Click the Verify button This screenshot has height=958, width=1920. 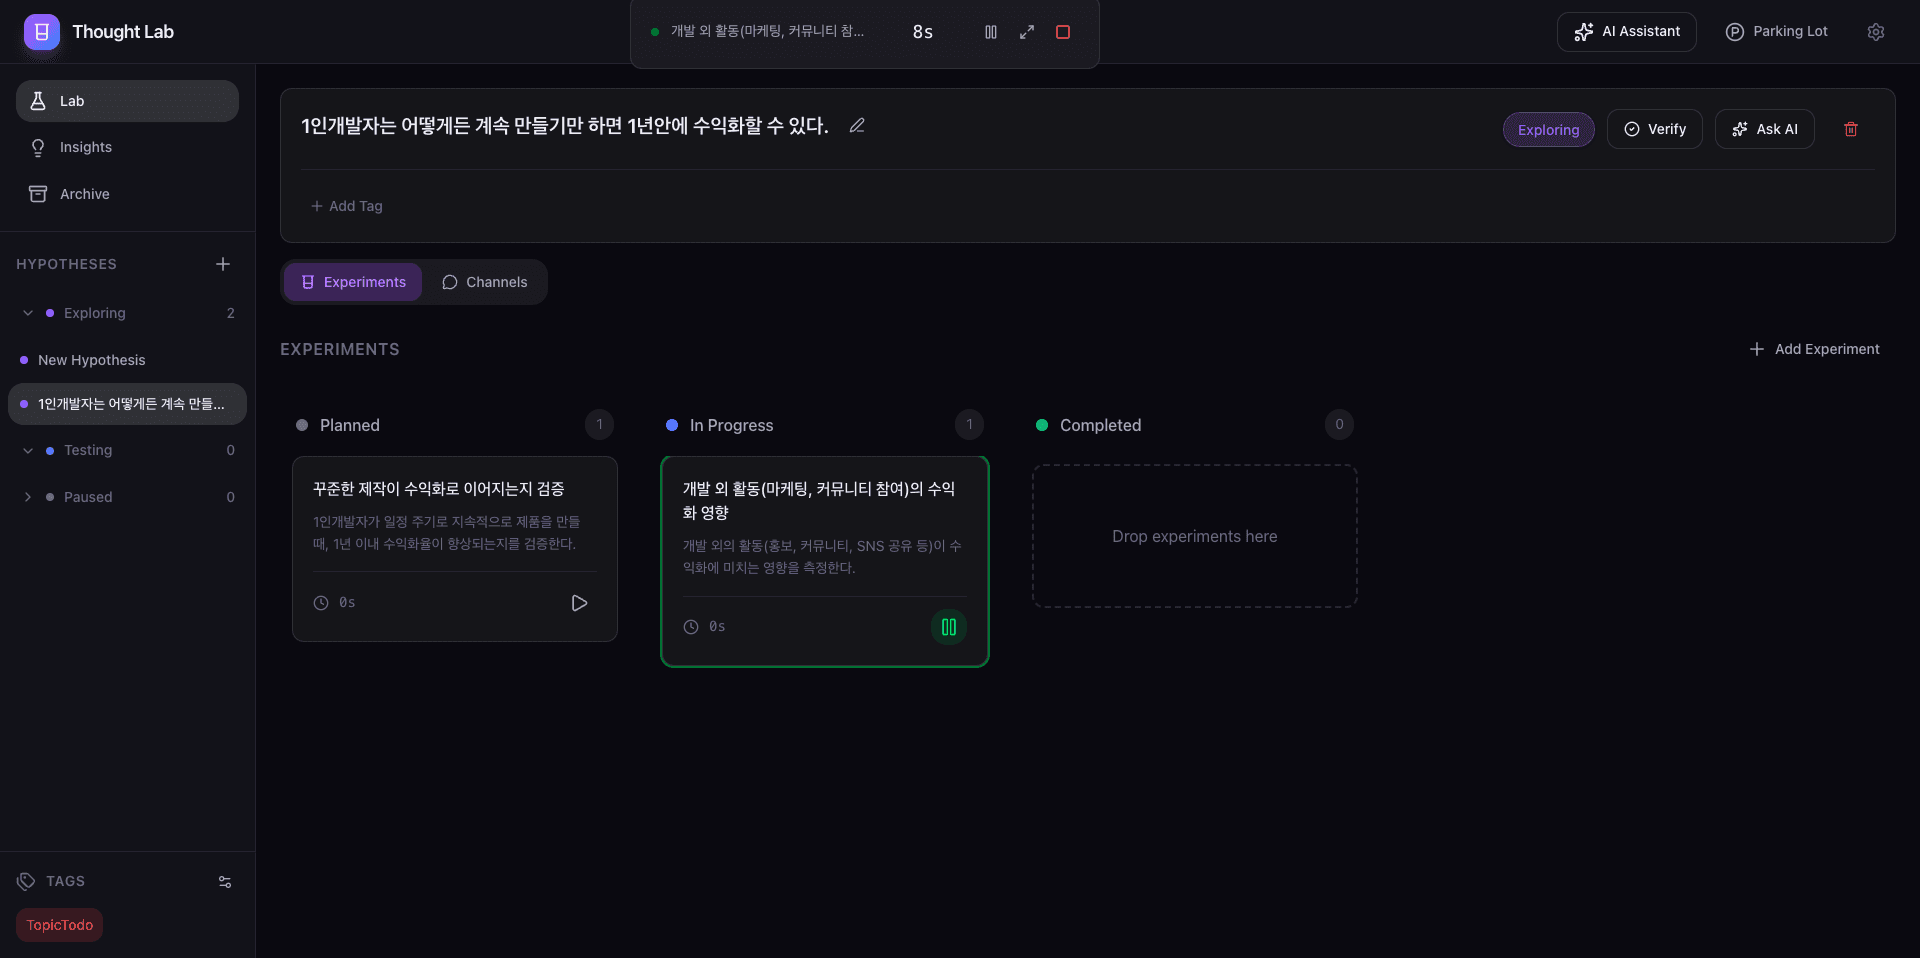[1654, 129]
